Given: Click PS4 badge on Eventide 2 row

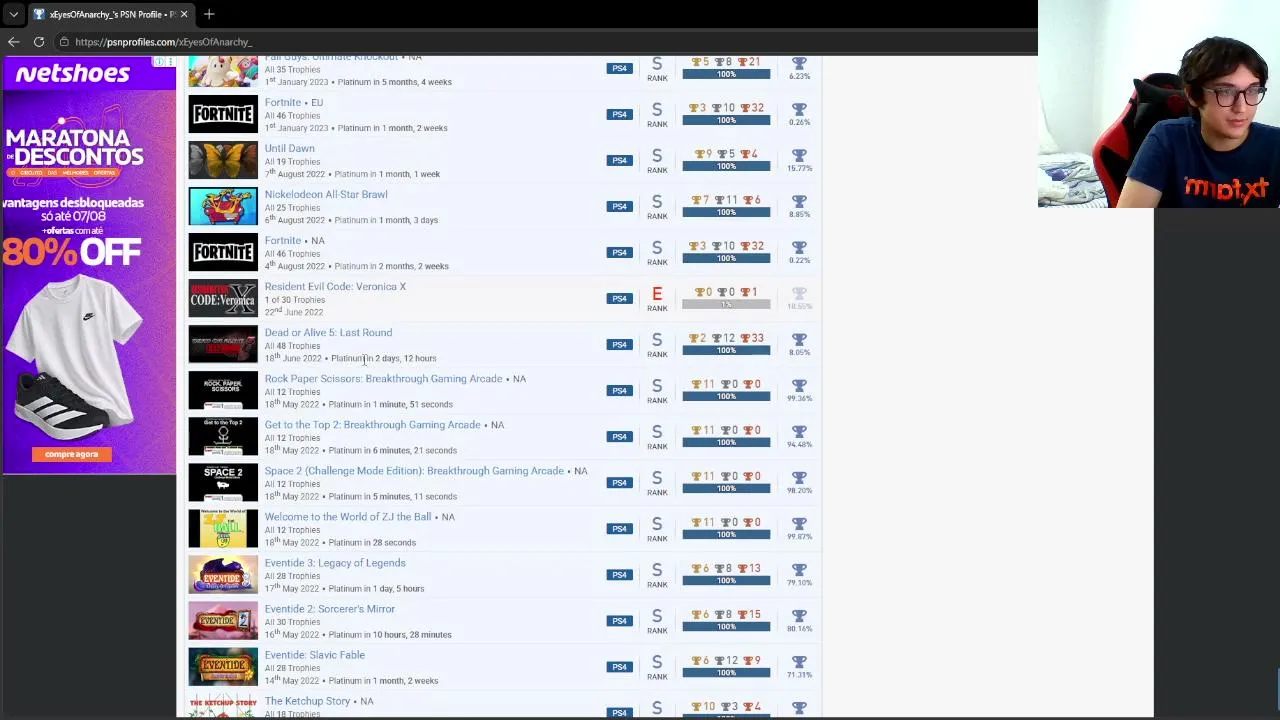Looking at the screenshot, I should click(x=619, y=620).
